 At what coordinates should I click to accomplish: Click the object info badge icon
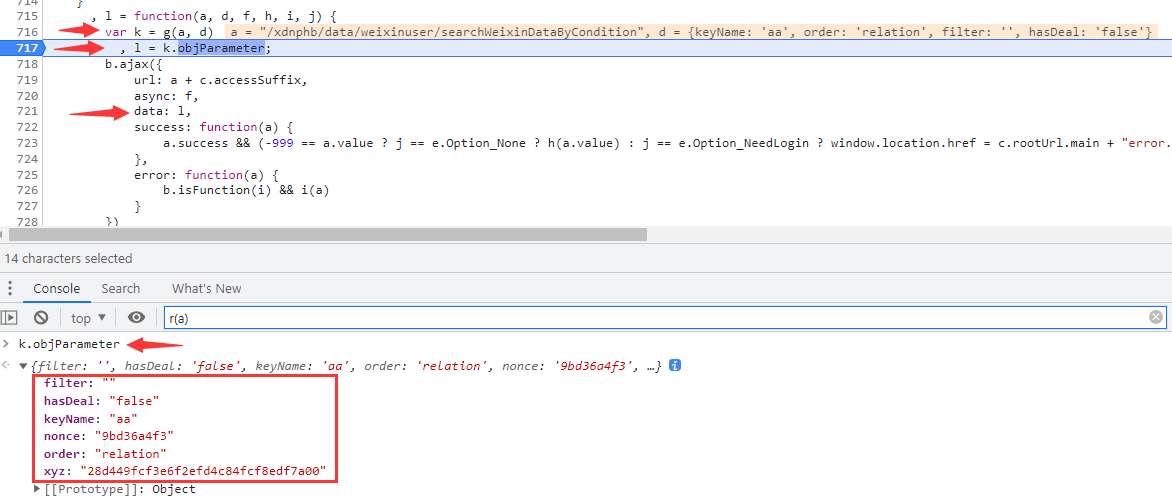click(675, 366)
